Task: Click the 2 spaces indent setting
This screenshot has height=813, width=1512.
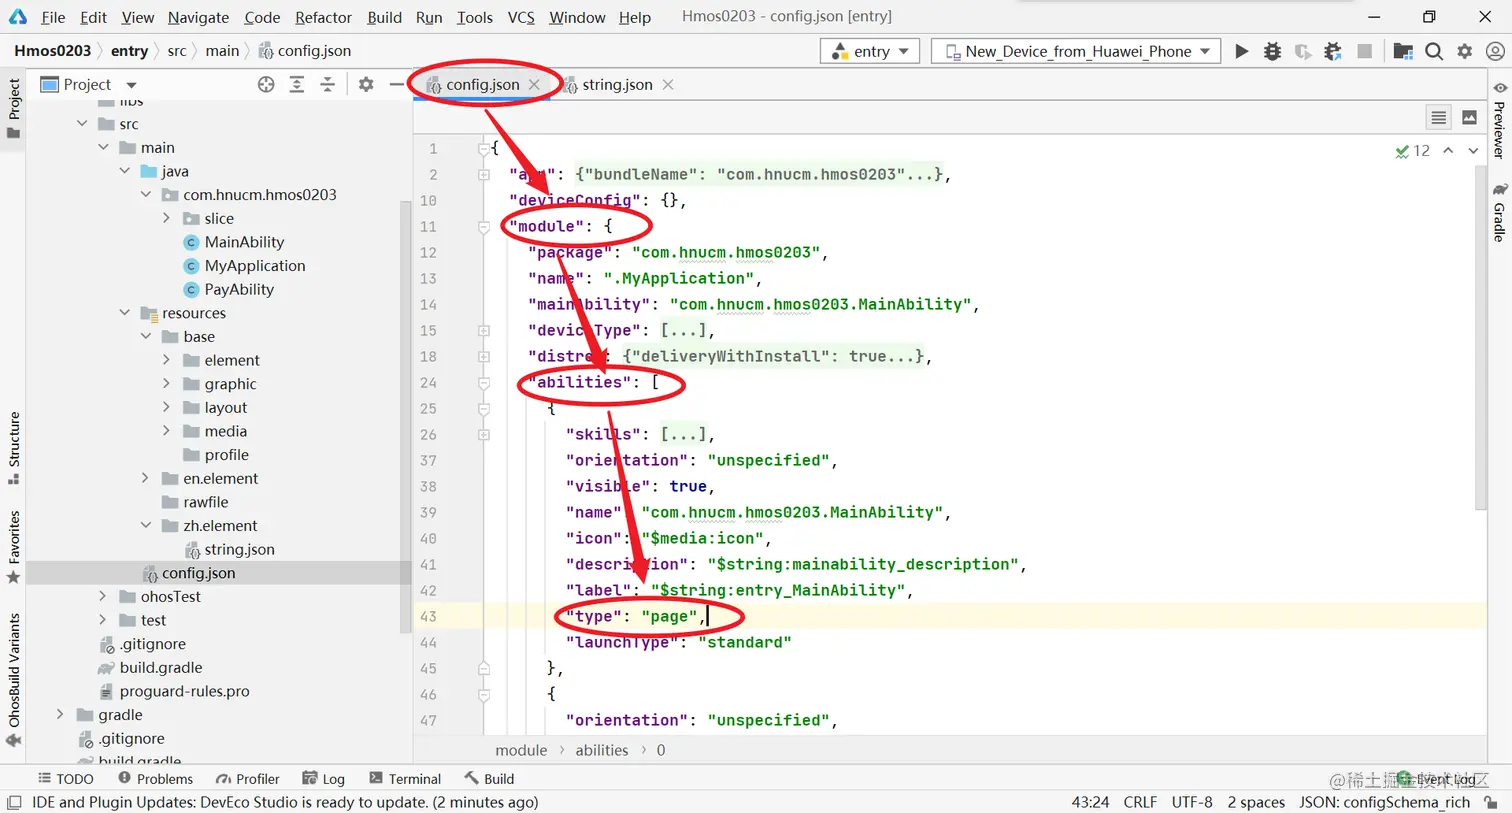Action: coord(1256,803)
